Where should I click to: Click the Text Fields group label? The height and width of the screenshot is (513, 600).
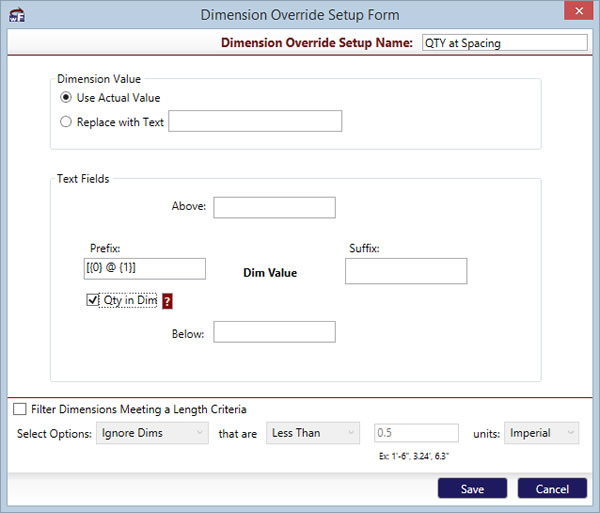point(83,179)
